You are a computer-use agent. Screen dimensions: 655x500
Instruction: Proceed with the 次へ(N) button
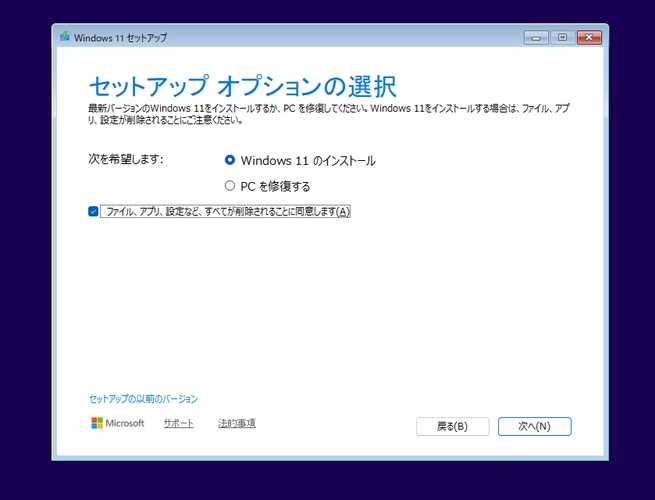(x=535, y=426)
